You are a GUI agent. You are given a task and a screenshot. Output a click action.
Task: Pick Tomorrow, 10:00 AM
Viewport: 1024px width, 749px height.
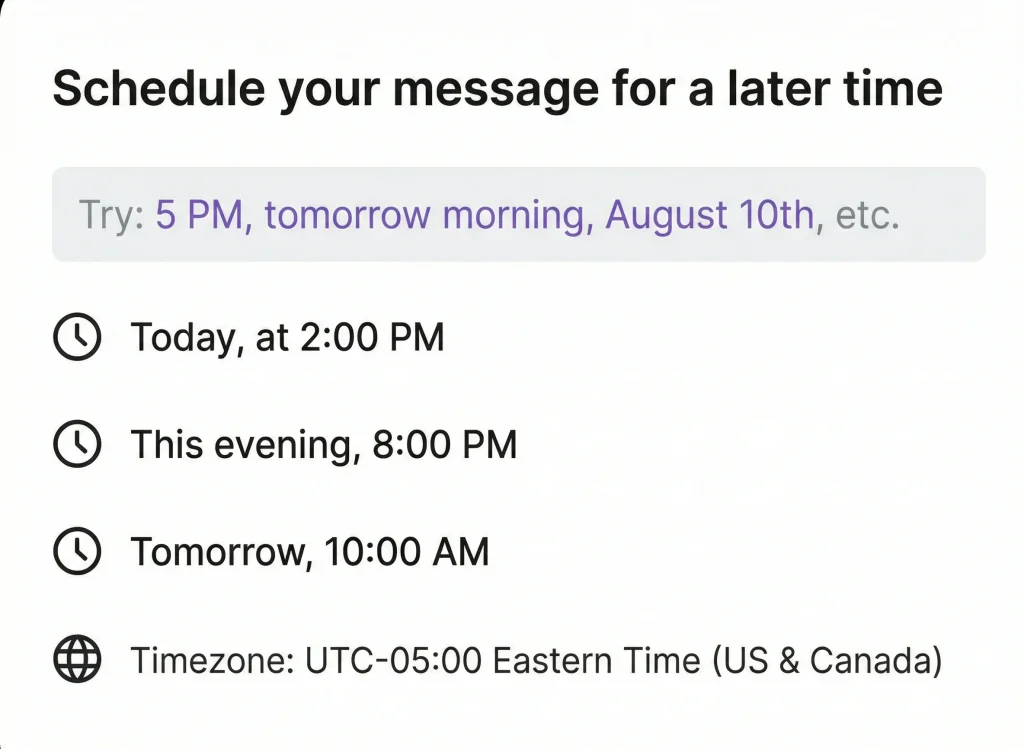pyautogui.click(x=310, y=552)
